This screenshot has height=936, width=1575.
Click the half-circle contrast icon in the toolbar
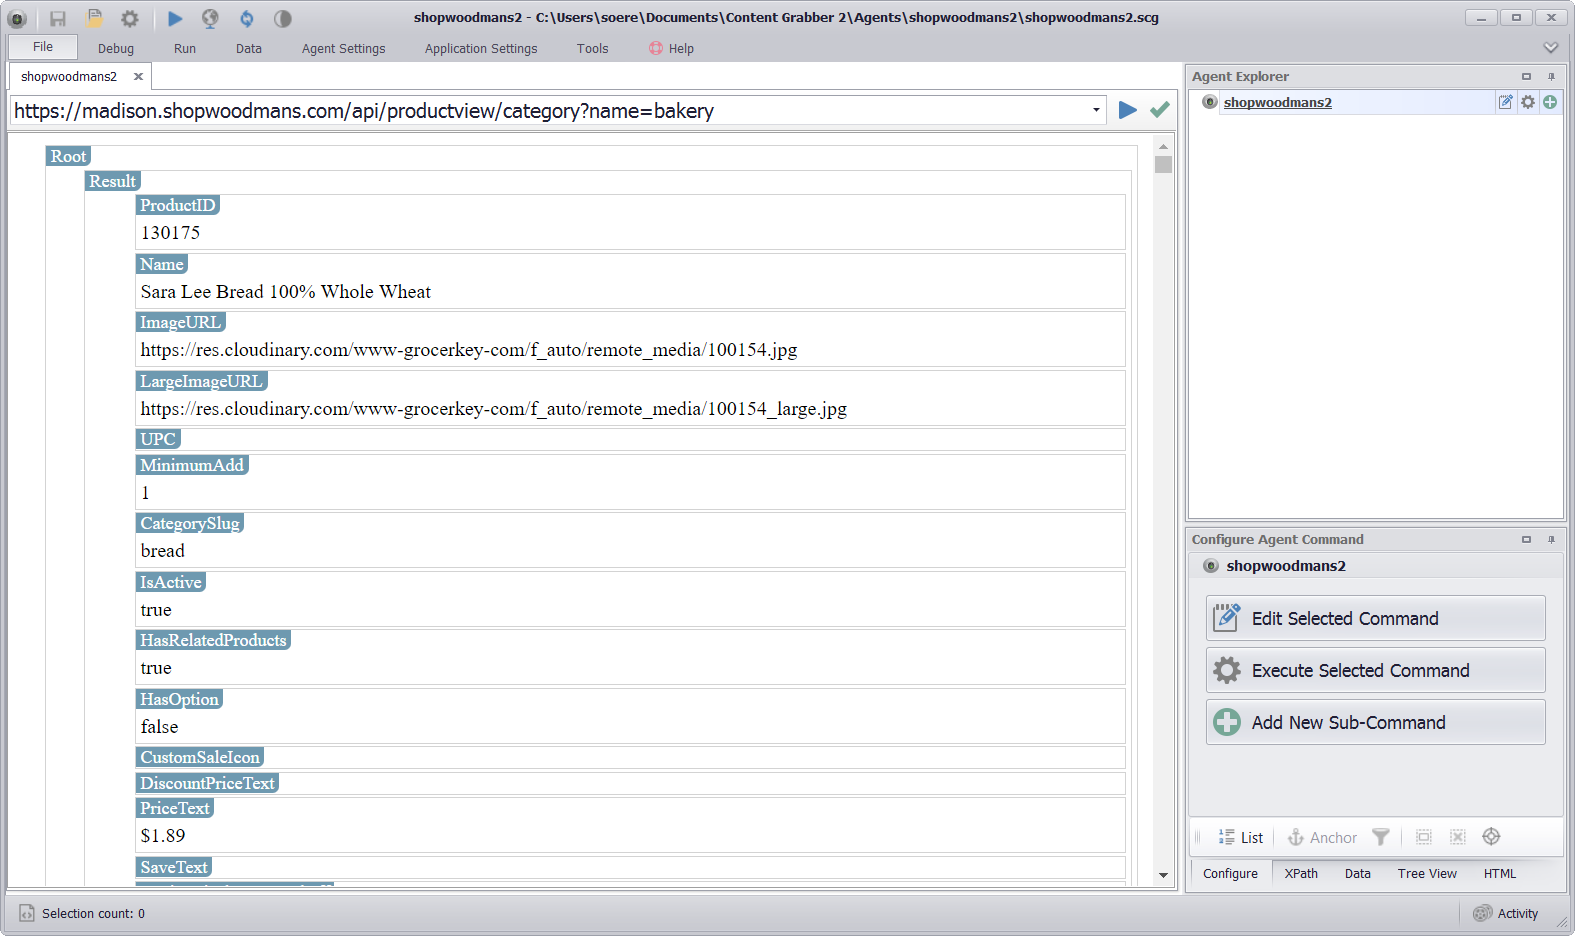pos(283,18)
